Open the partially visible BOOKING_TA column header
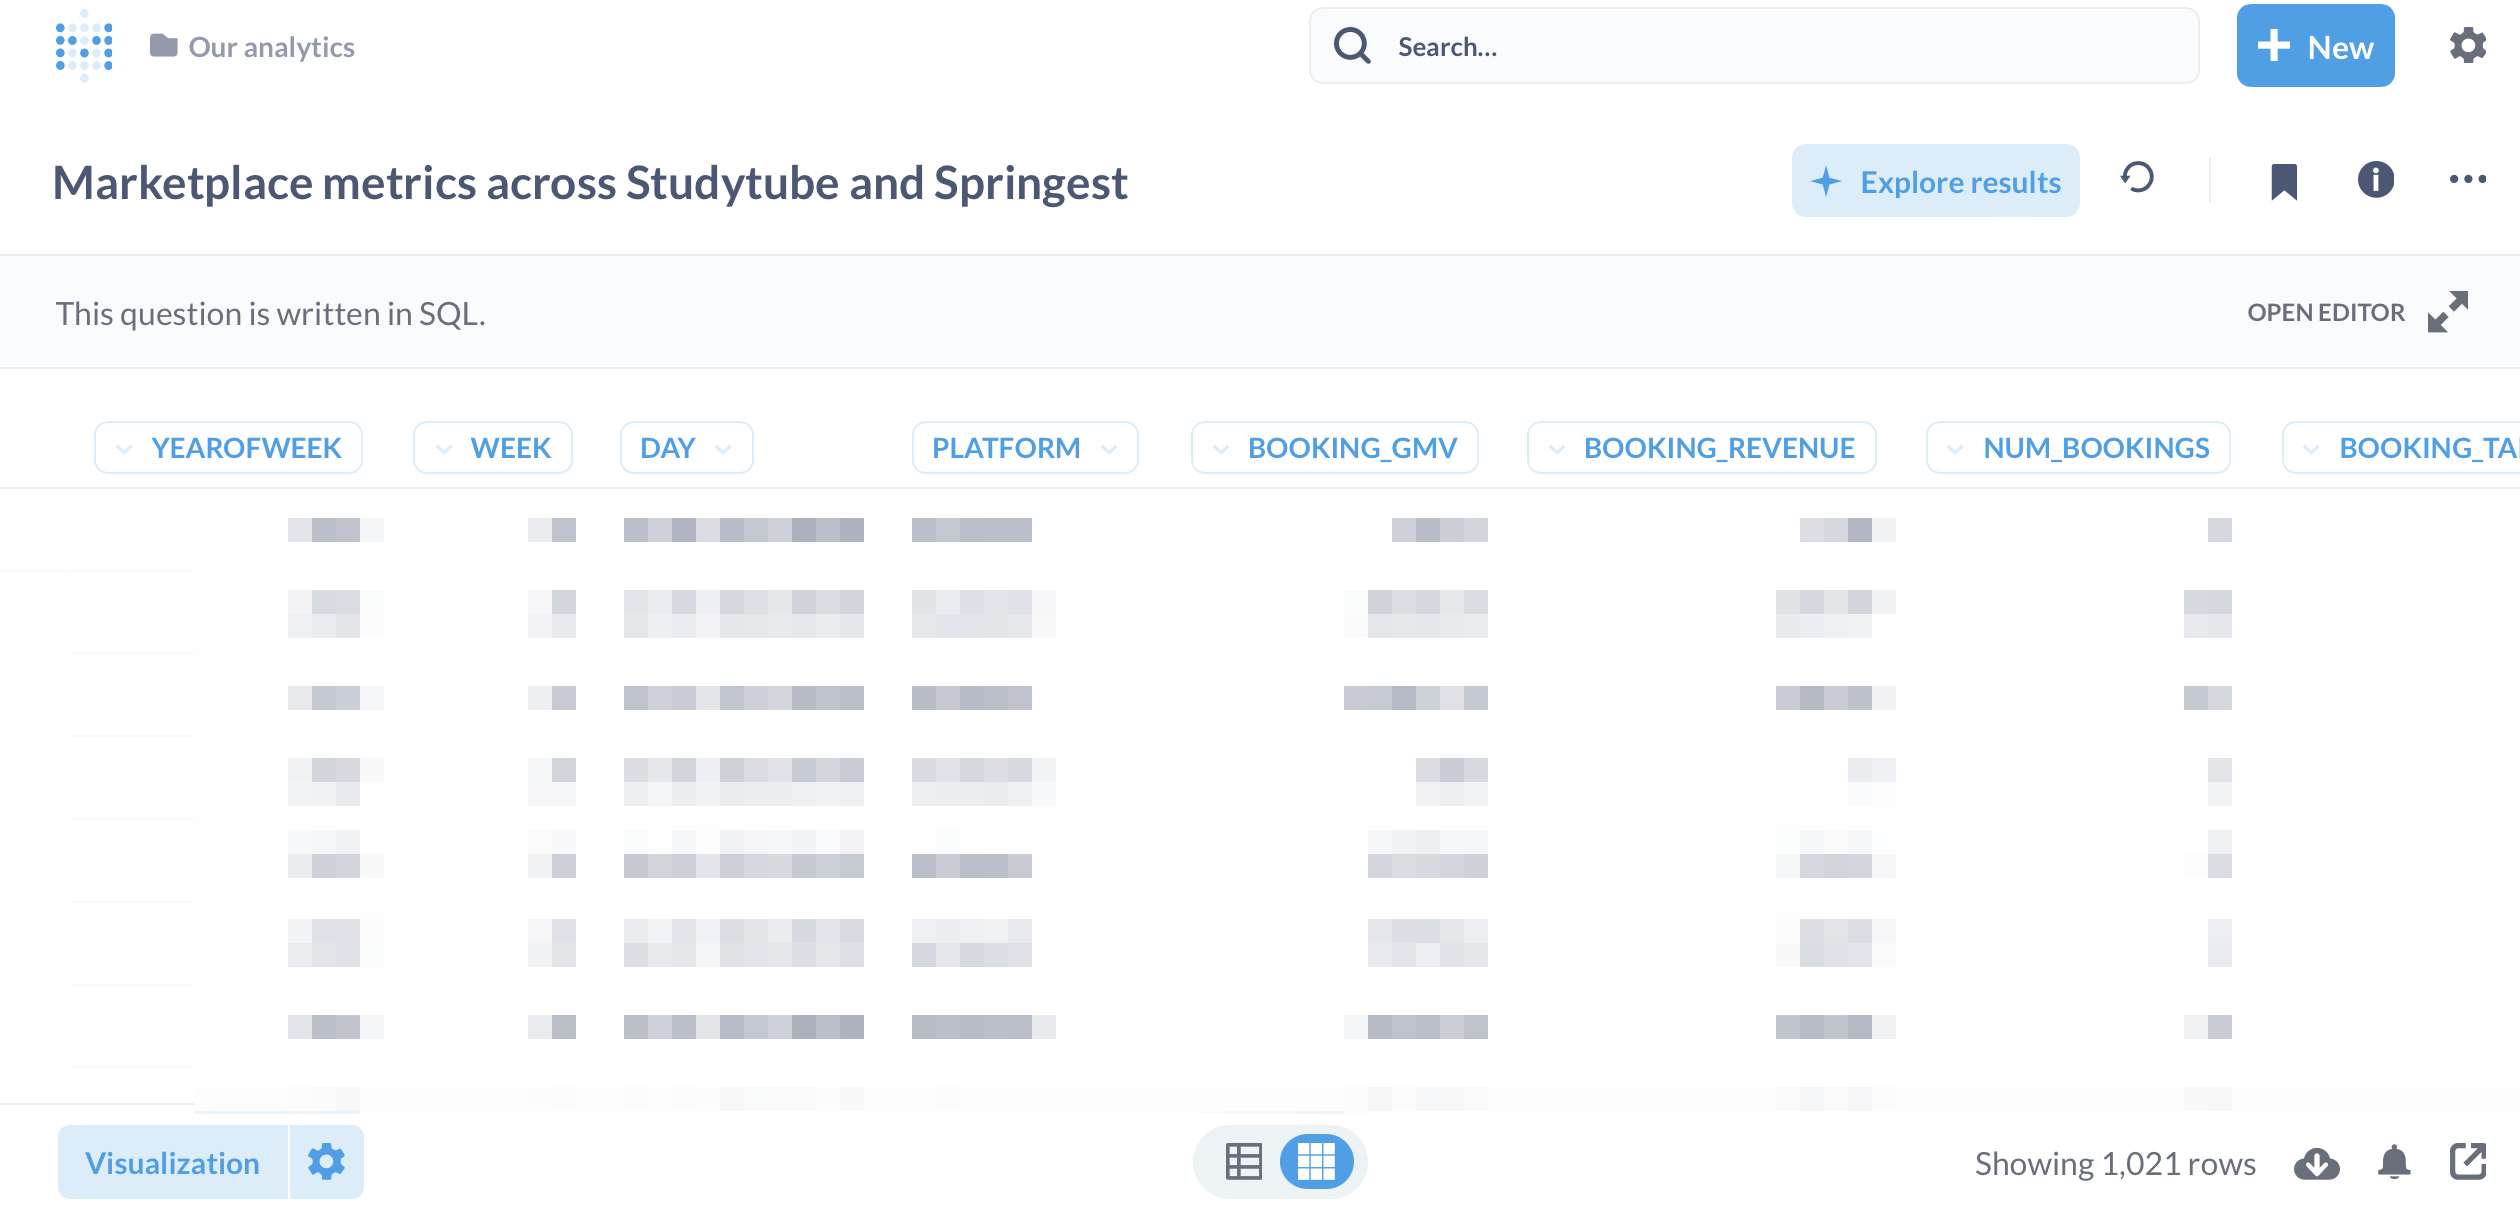Screen dimensions: 2520x1207 [2401, 448]
